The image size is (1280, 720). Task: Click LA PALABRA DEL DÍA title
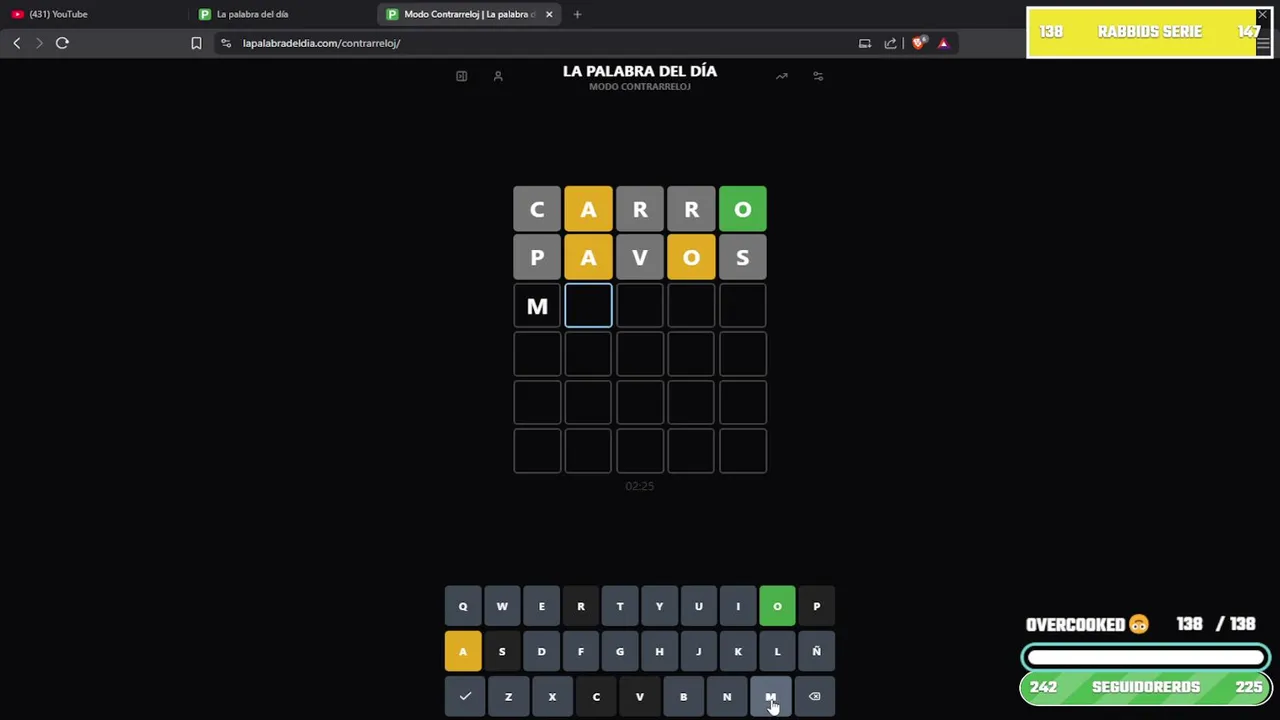pos(640,71)
